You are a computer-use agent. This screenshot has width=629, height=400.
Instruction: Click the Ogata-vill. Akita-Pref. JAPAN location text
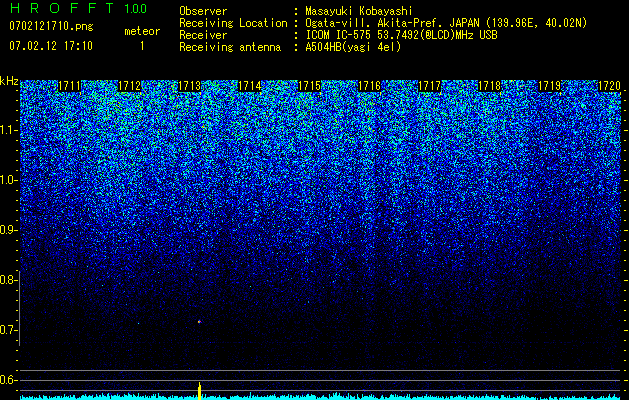446,23
